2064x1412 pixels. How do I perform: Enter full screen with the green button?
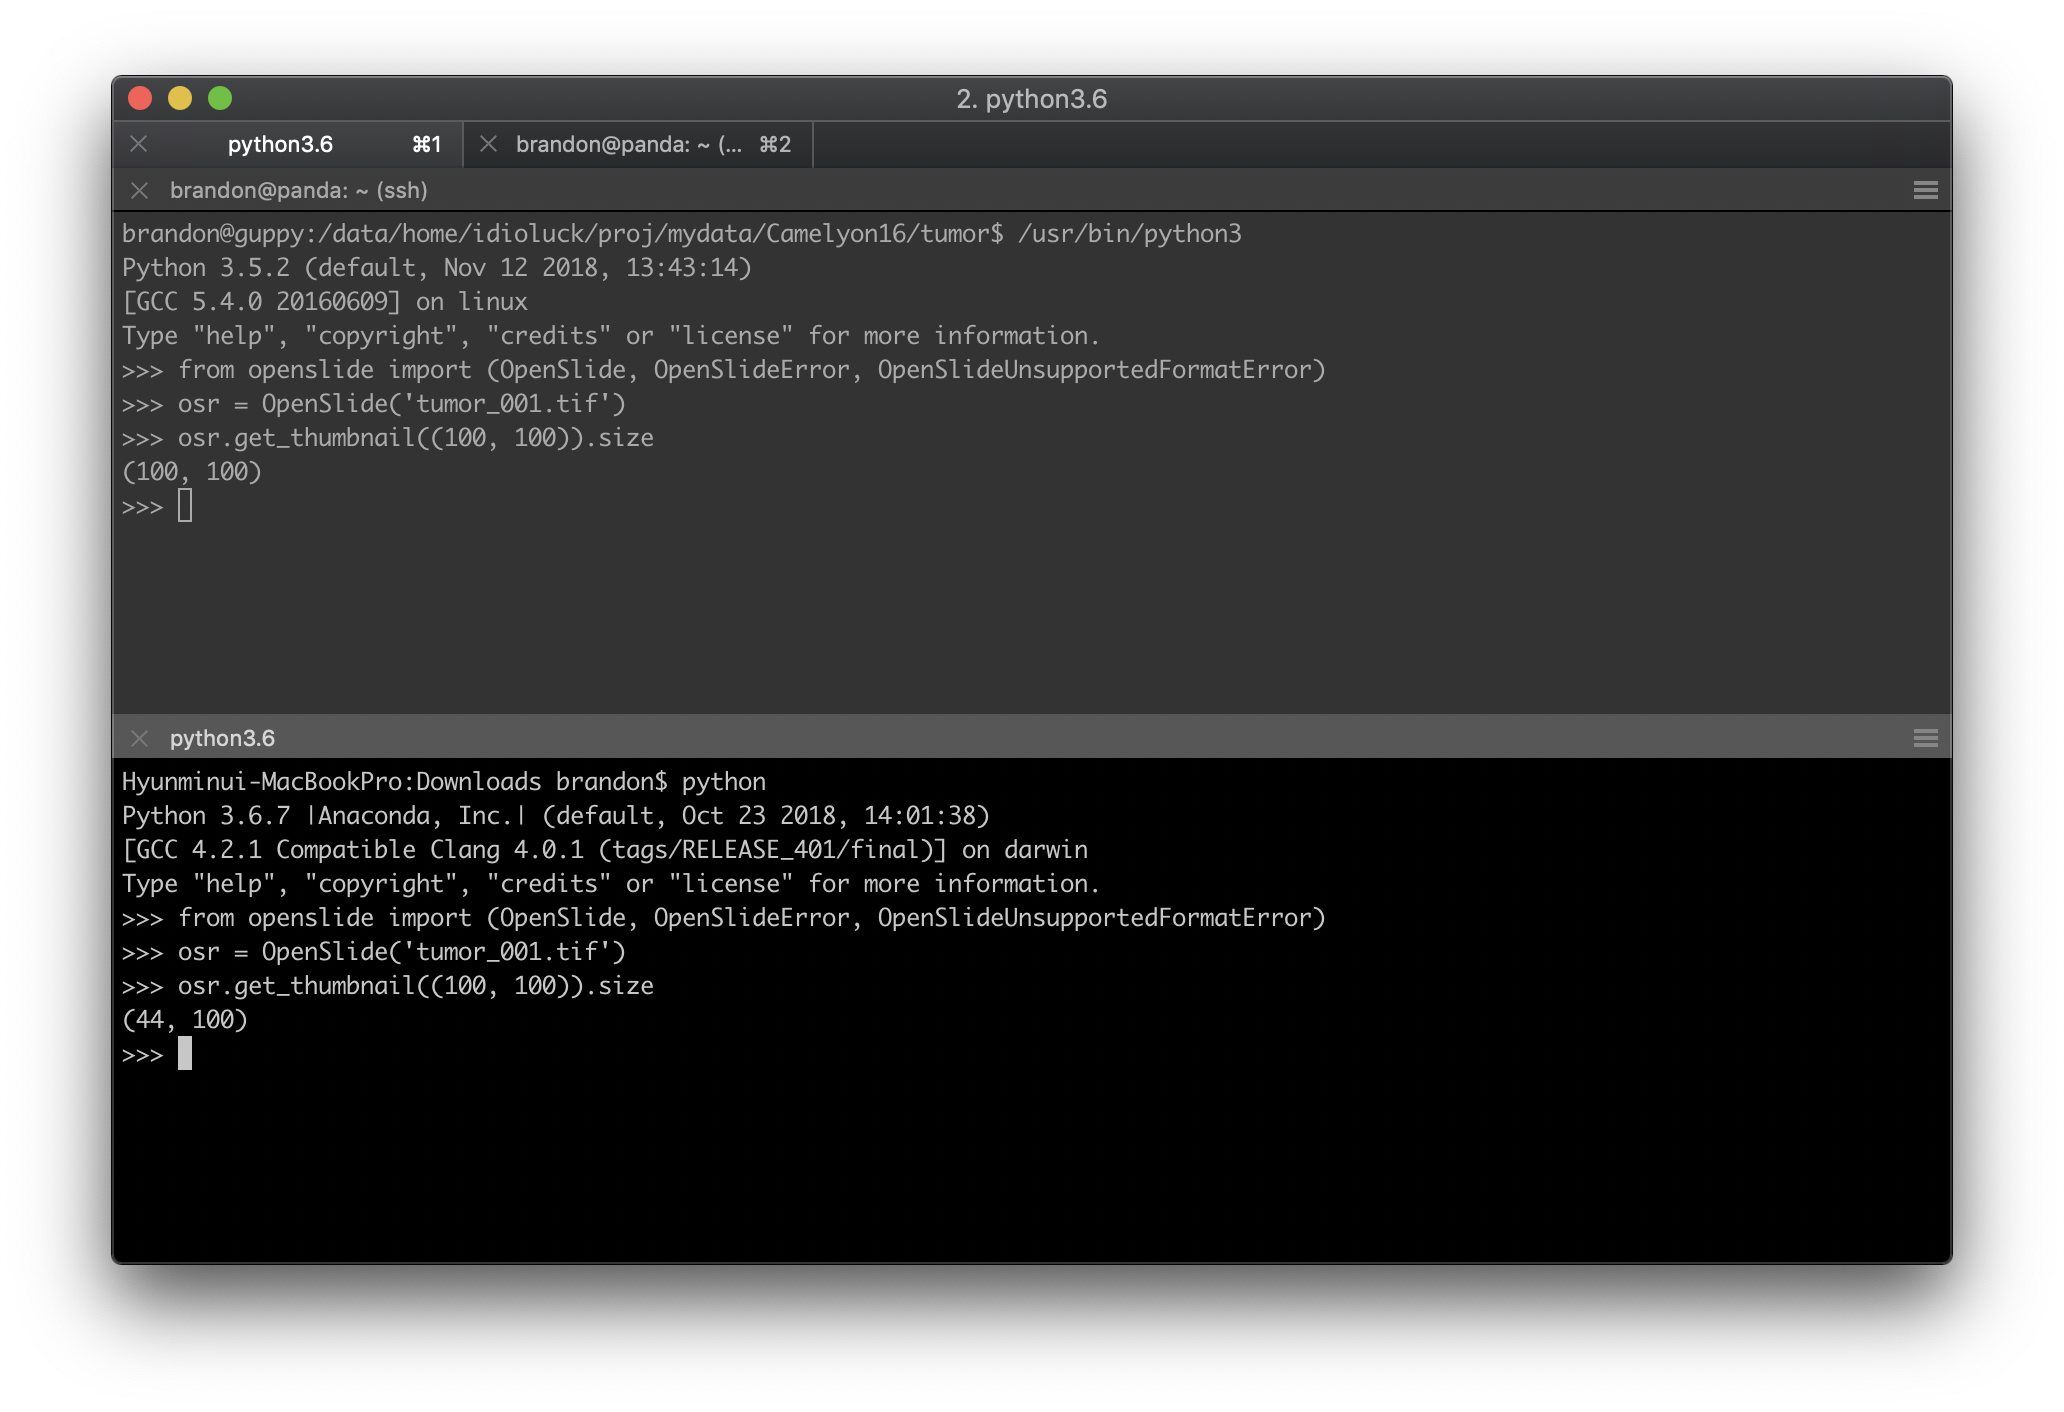pos(219,99)
